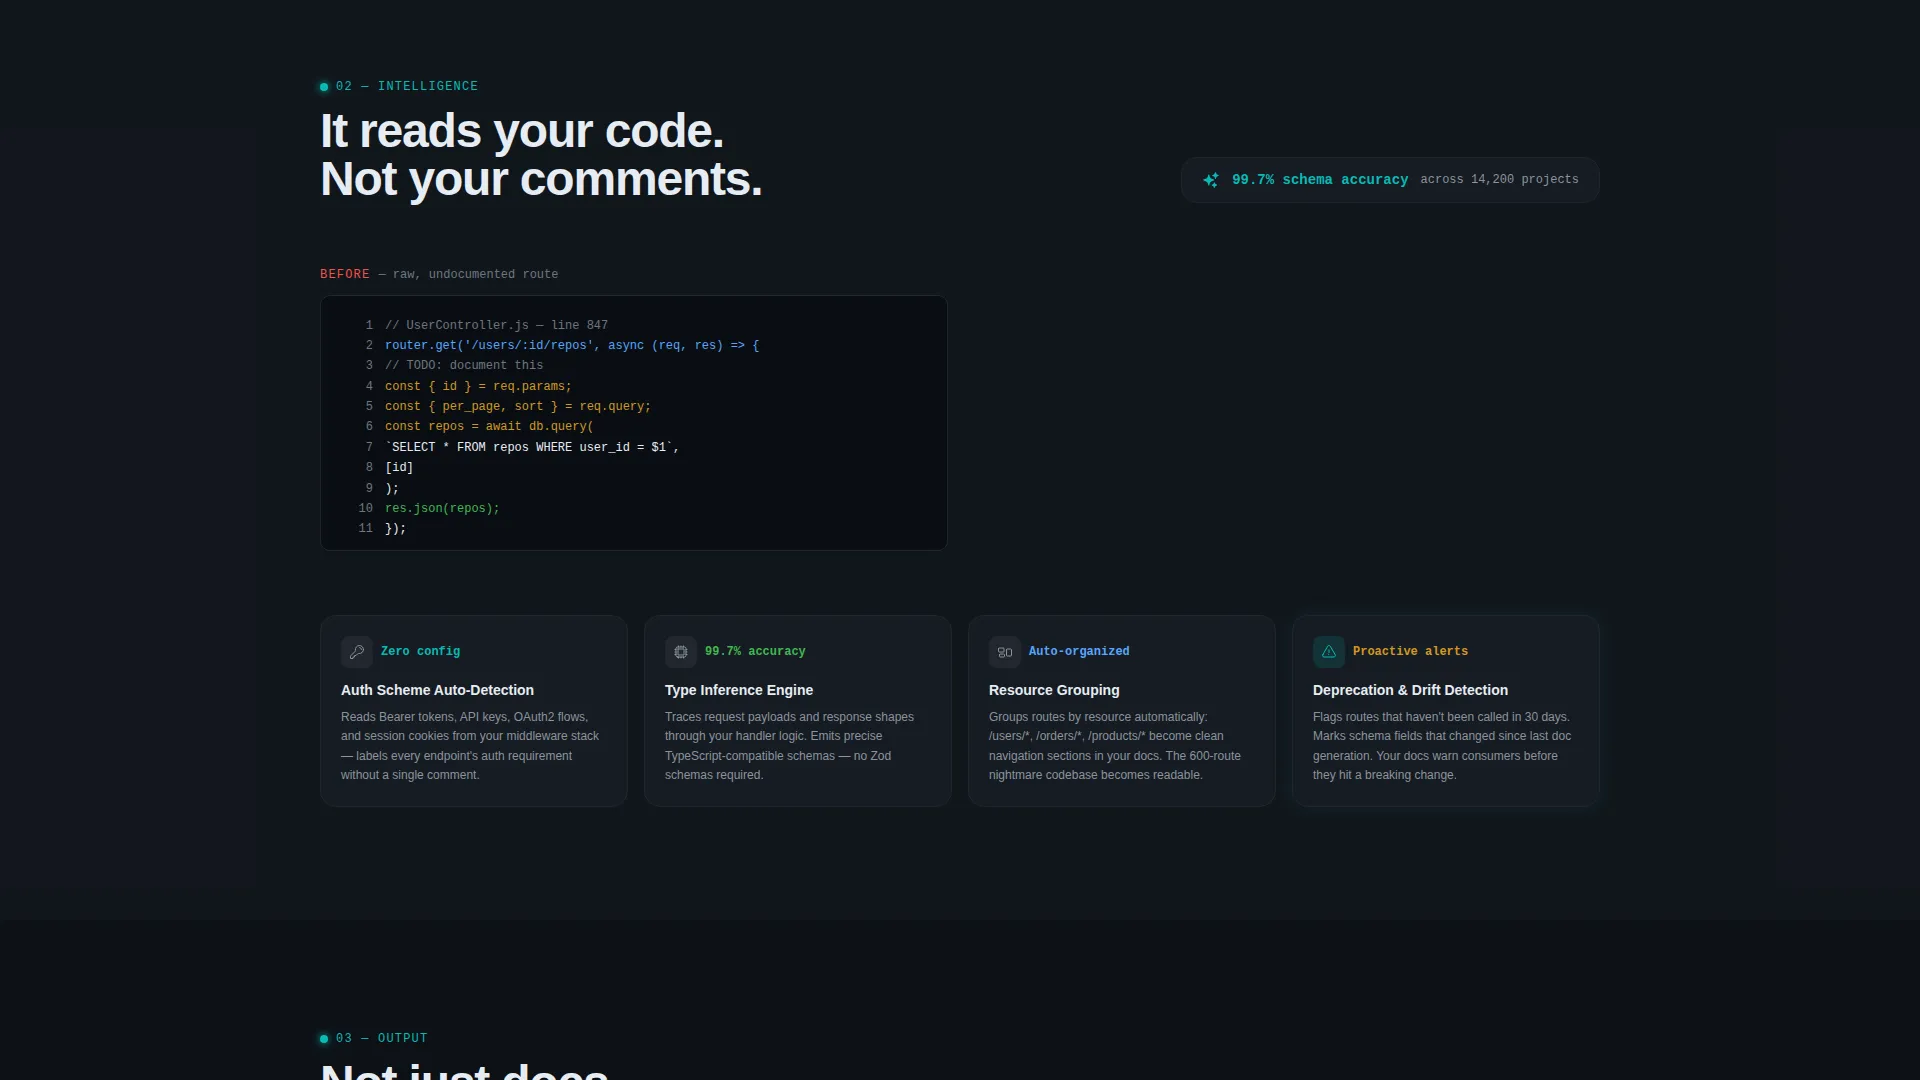Screen dimensions: 1920x1080
Task: Click the warning triangle icon beside Proactive alerts
Action: point(1329,652)
